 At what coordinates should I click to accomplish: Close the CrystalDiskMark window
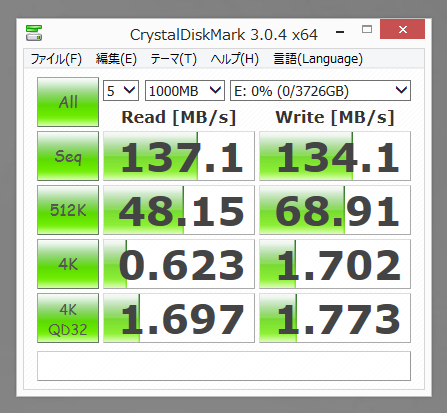click(402, 29)
